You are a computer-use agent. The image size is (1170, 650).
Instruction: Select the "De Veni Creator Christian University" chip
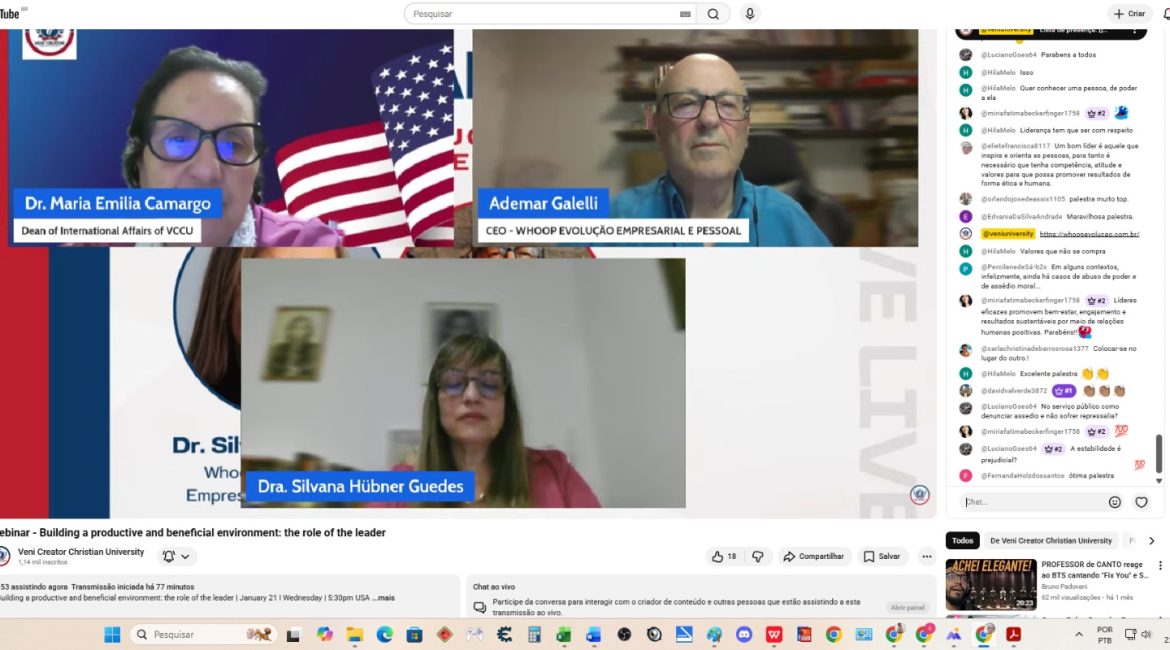pos(1051,541)
